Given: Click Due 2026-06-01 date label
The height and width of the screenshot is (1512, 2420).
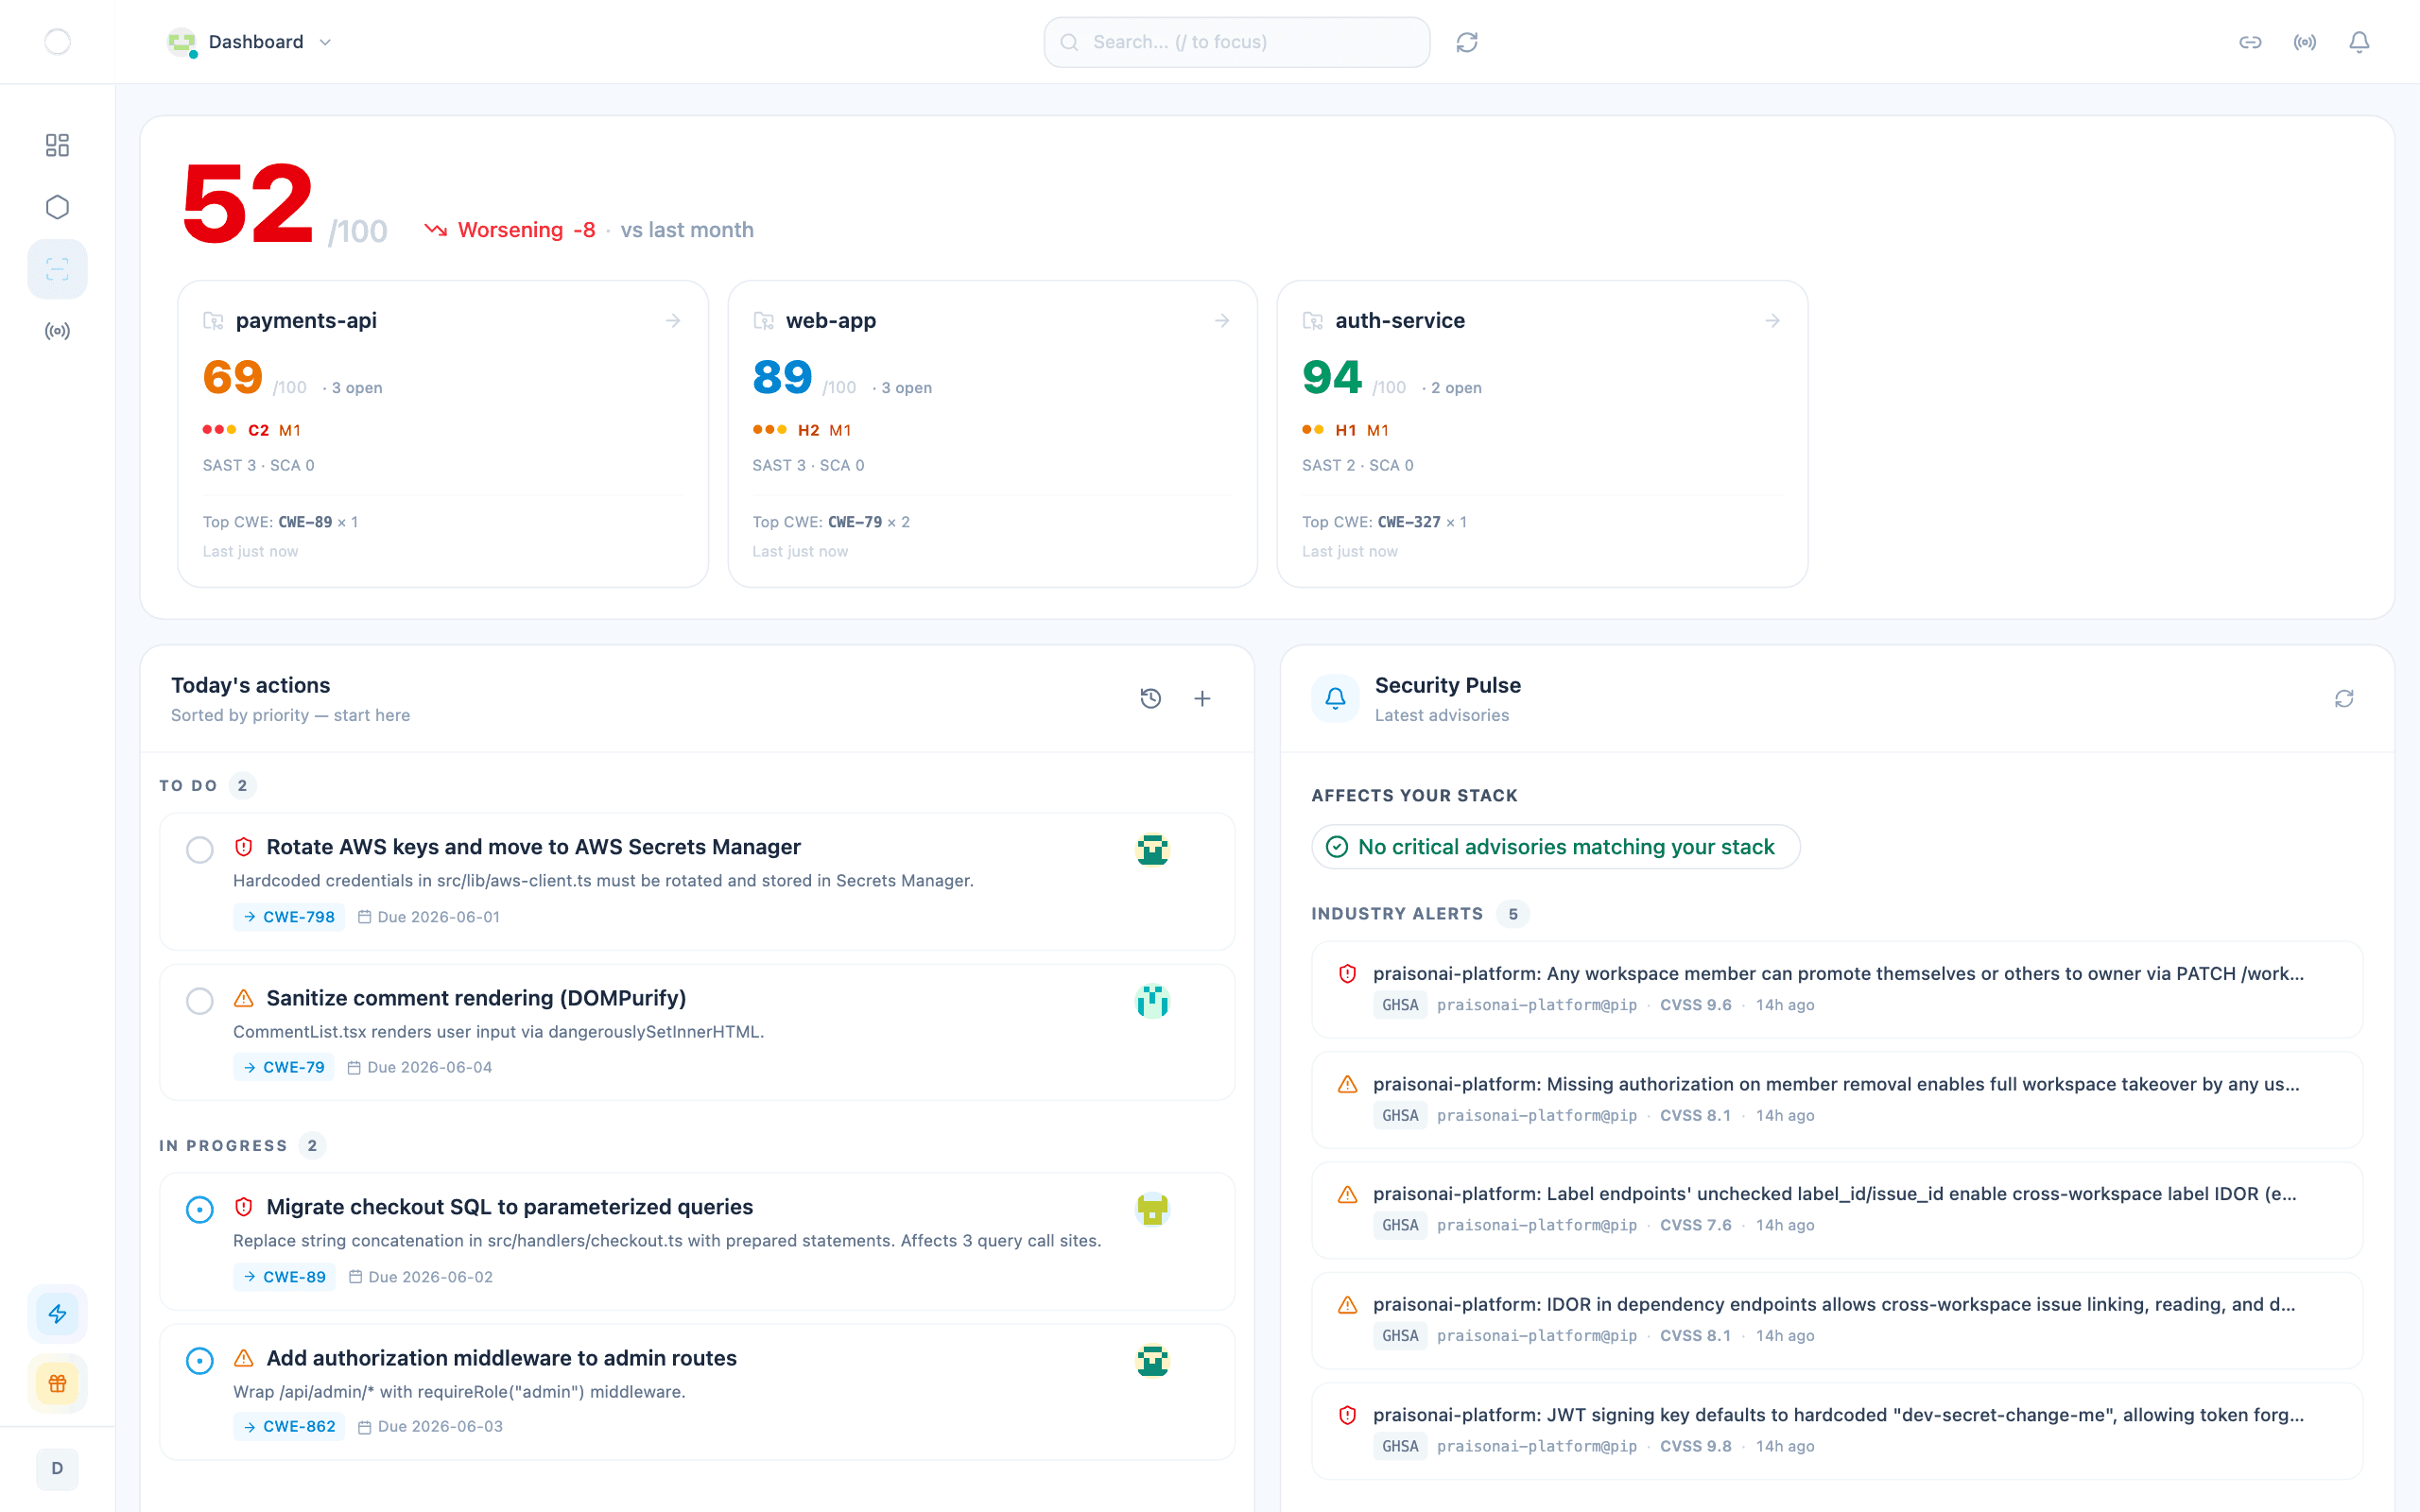Looking at the screenshot, I should 429,916.
